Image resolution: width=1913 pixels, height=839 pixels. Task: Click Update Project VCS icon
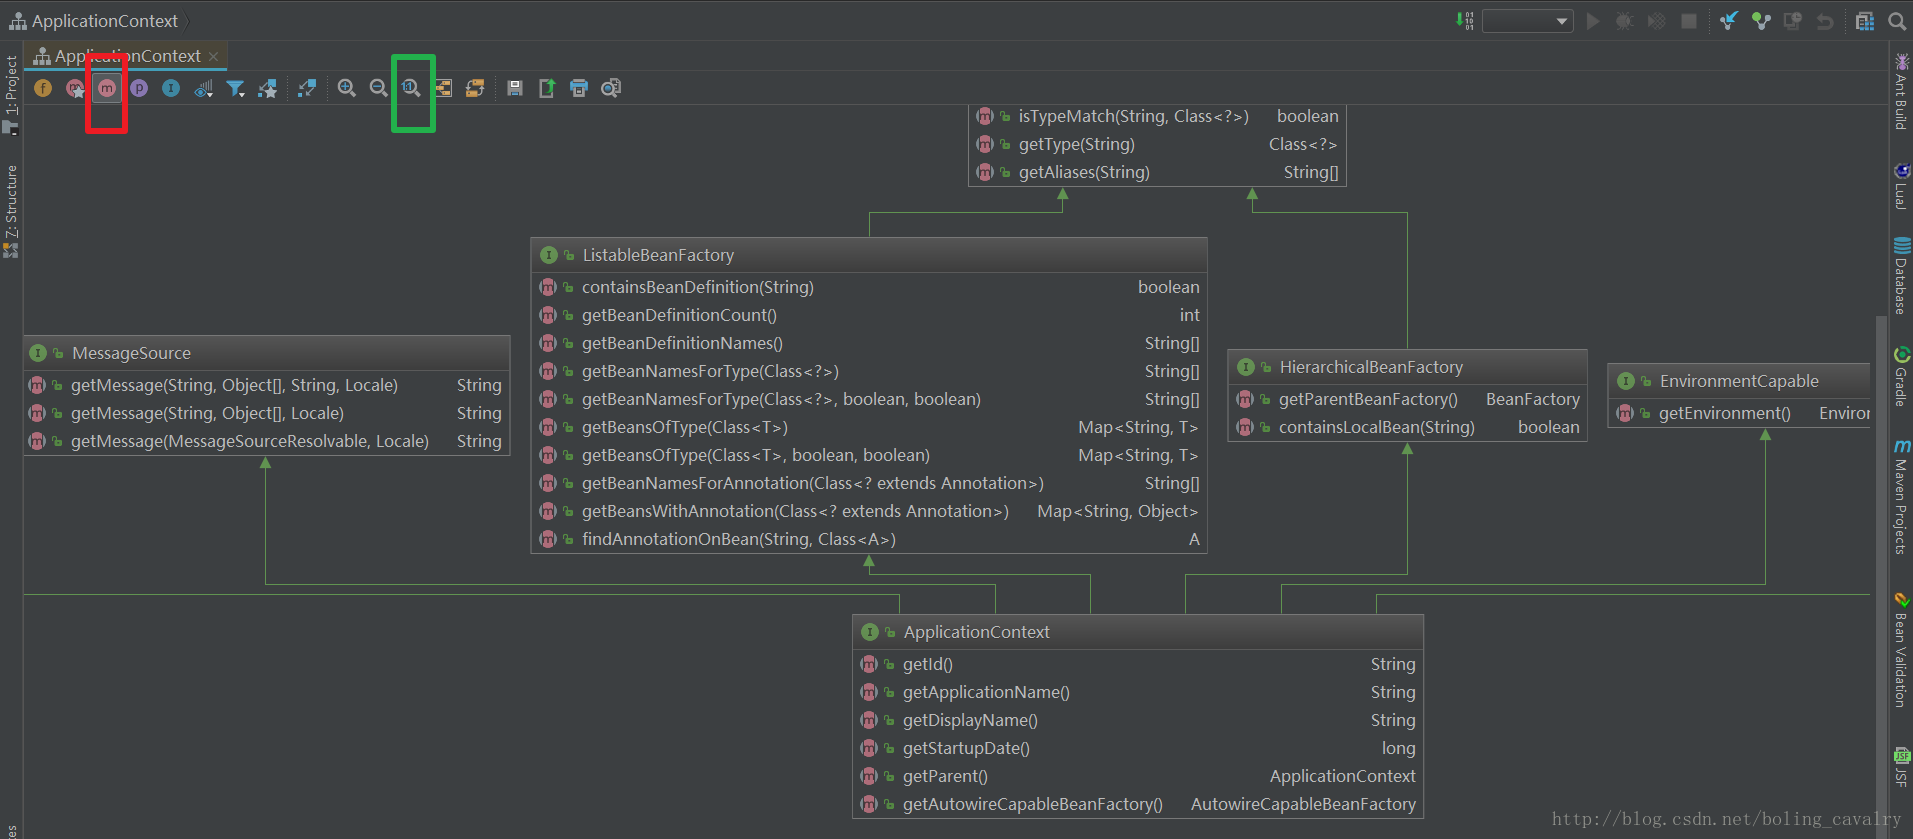pyautogui.click(x=1729, y=21)
